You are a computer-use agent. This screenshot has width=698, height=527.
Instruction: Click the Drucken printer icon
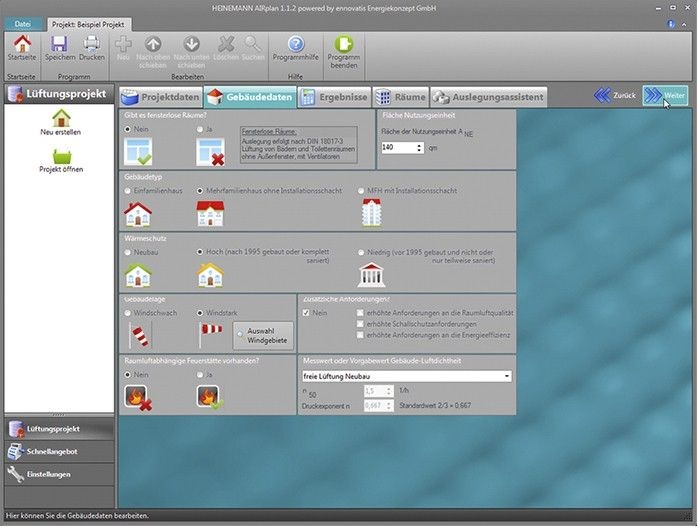(x=91, y=44)
